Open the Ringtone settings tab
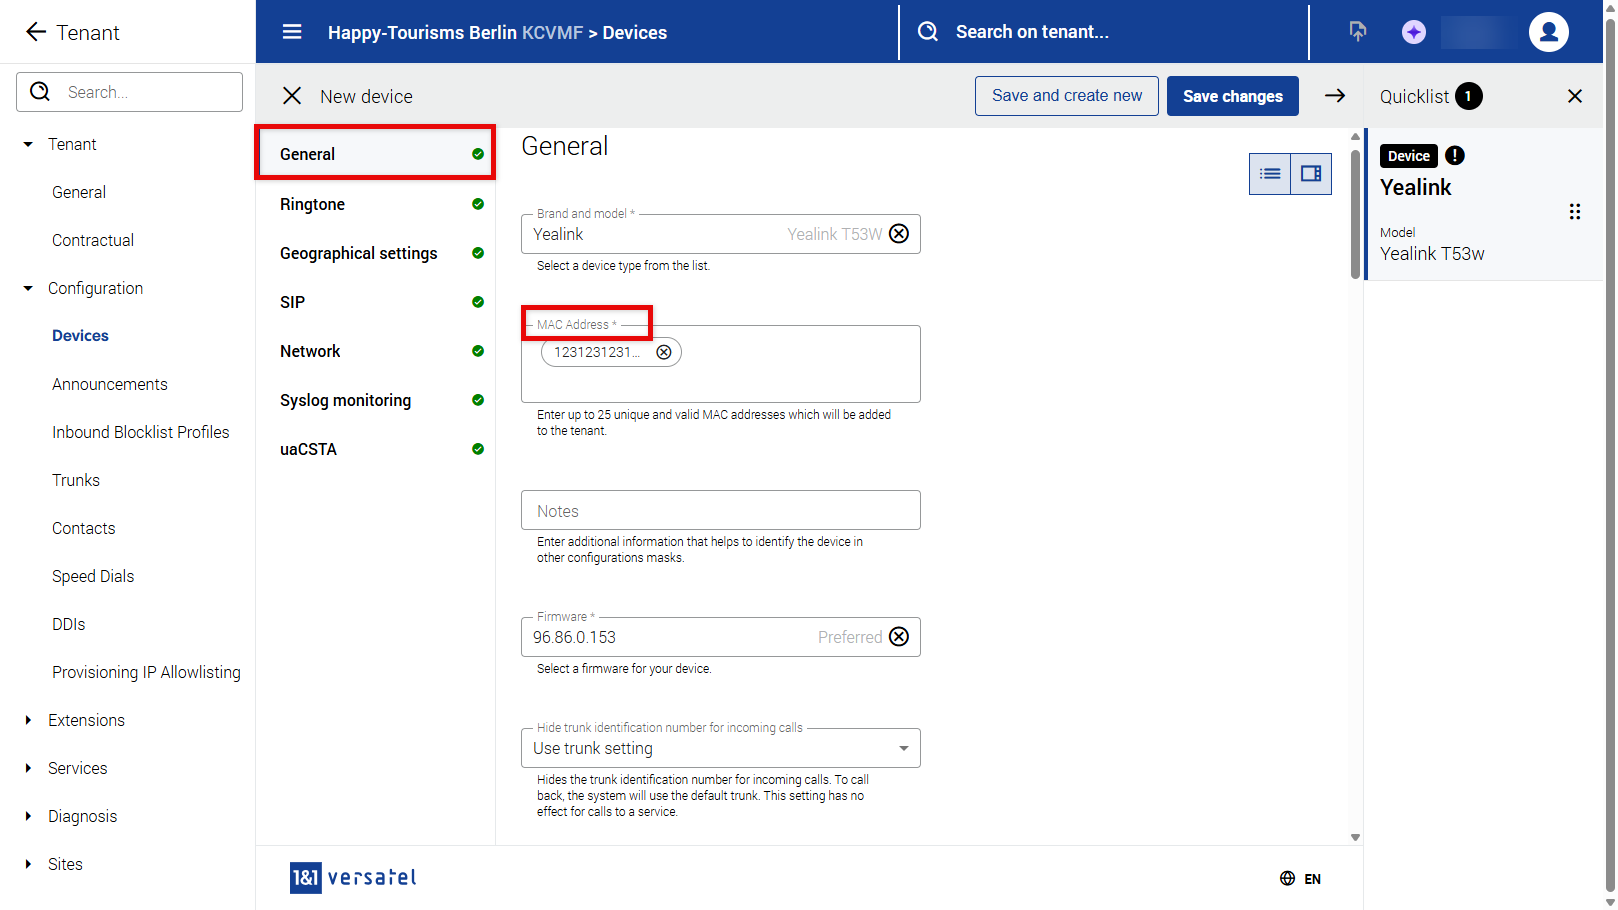 pyautogui.click(x=312, y=204)
